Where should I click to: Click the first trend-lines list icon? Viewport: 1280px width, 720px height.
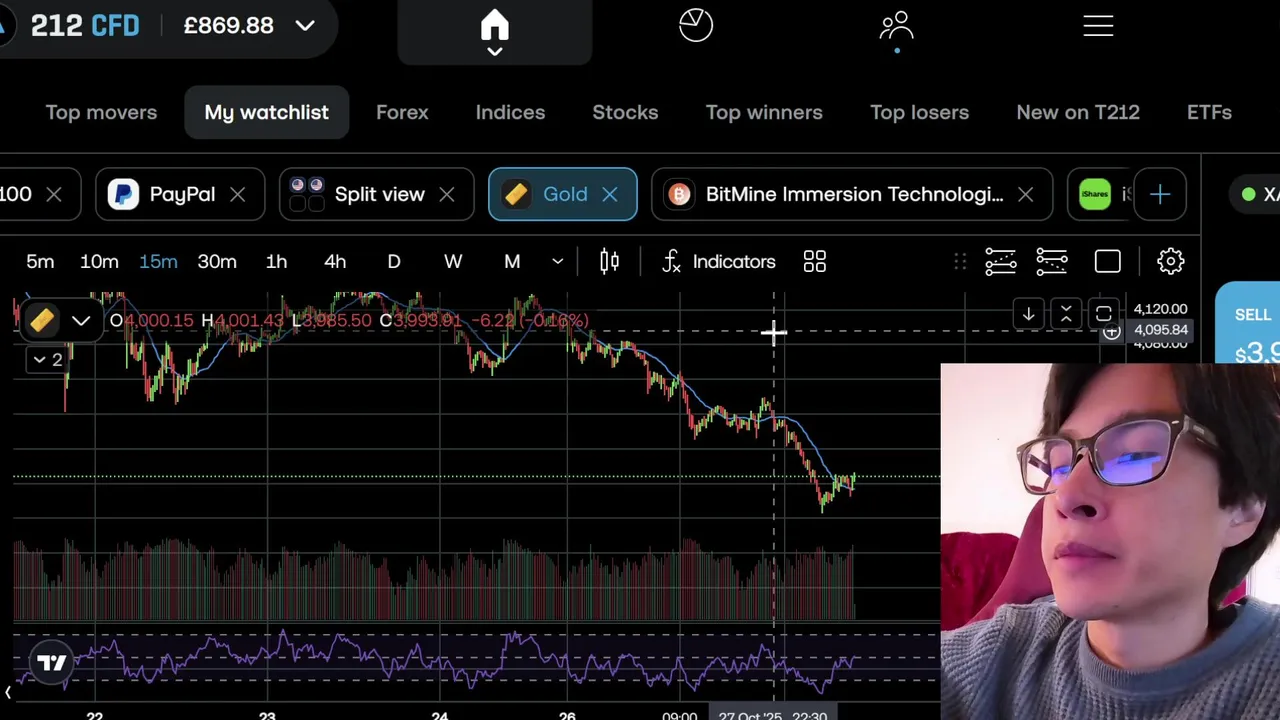1000,262
